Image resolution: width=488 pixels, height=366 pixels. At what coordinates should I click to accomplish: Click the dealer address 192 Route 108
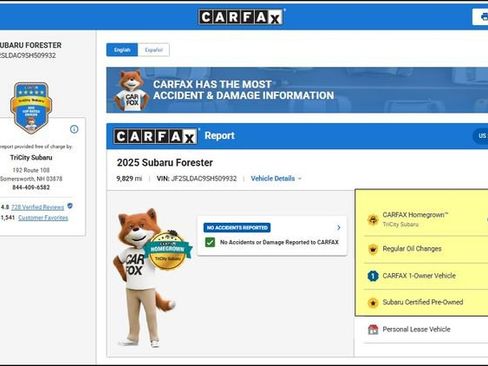tap(31, 170)
